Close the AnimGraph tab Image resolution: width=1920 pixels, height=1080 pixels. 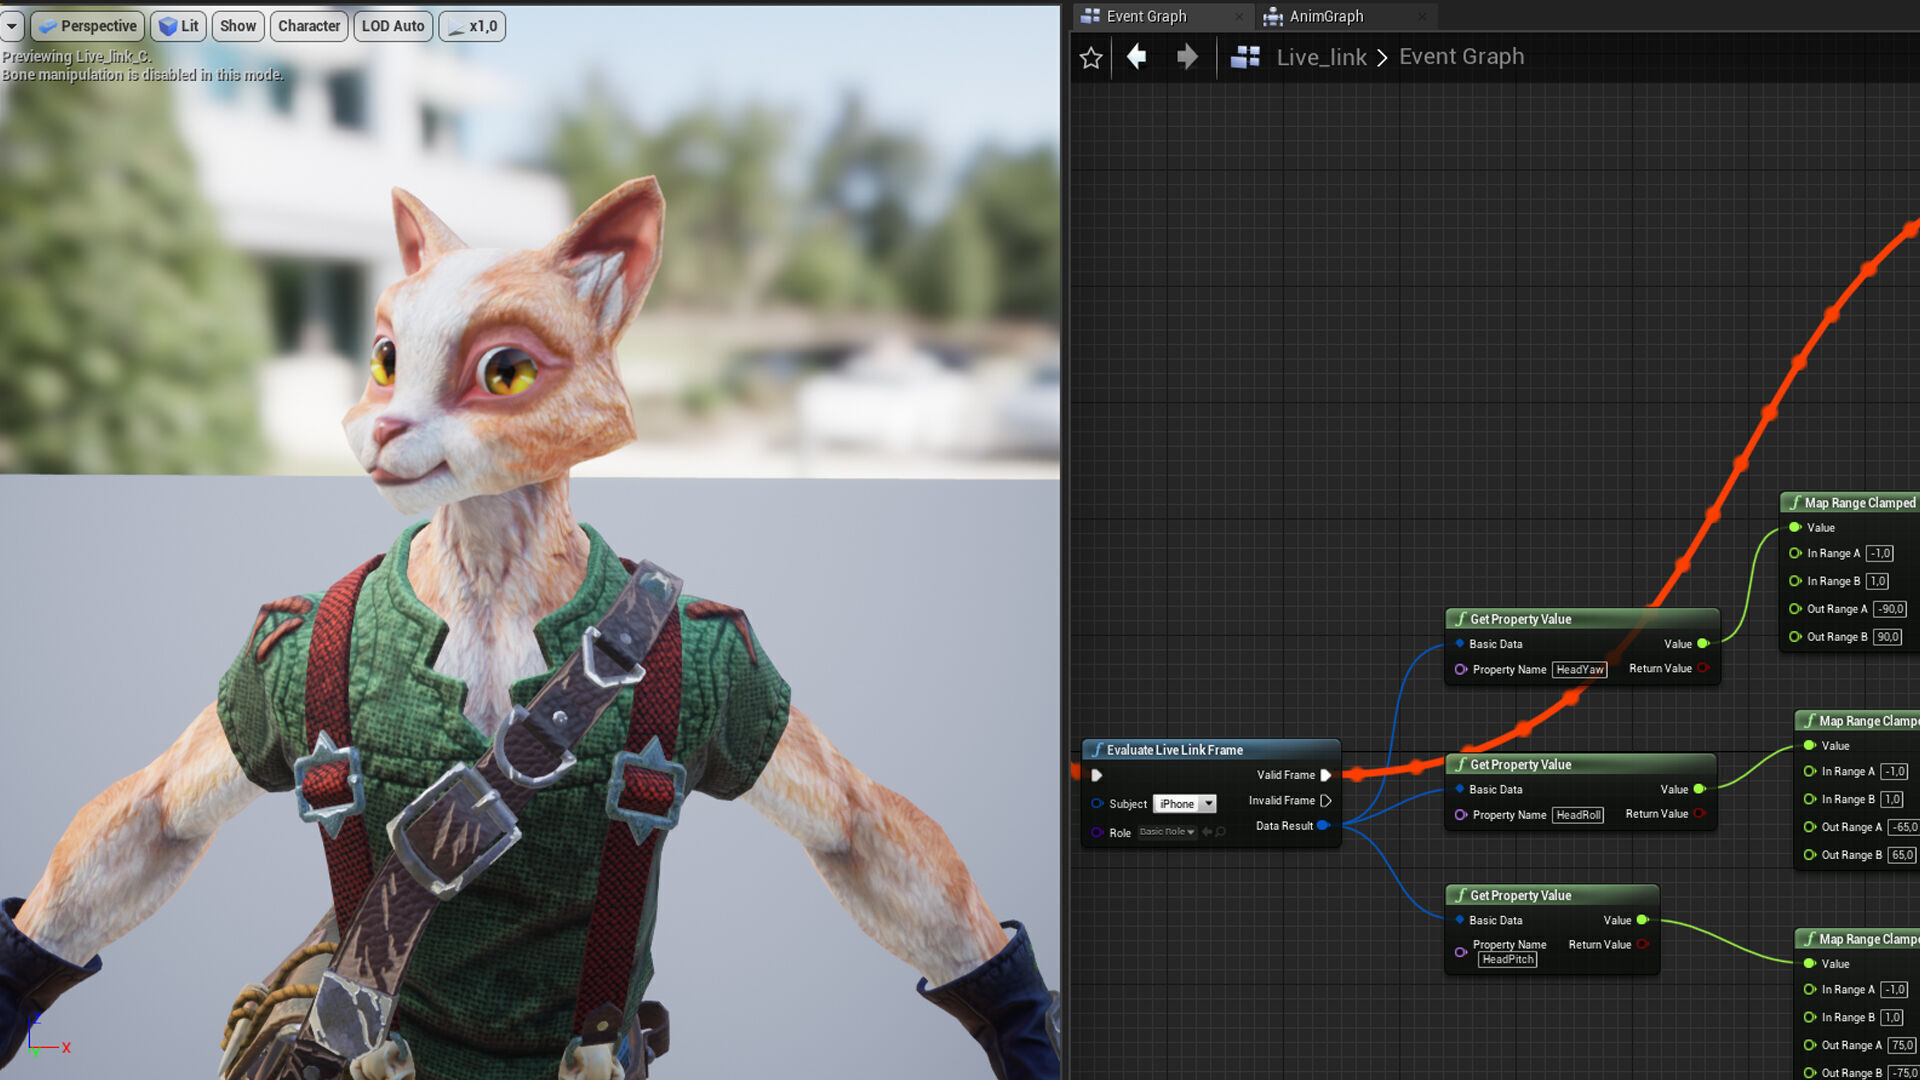point(1422,16)
